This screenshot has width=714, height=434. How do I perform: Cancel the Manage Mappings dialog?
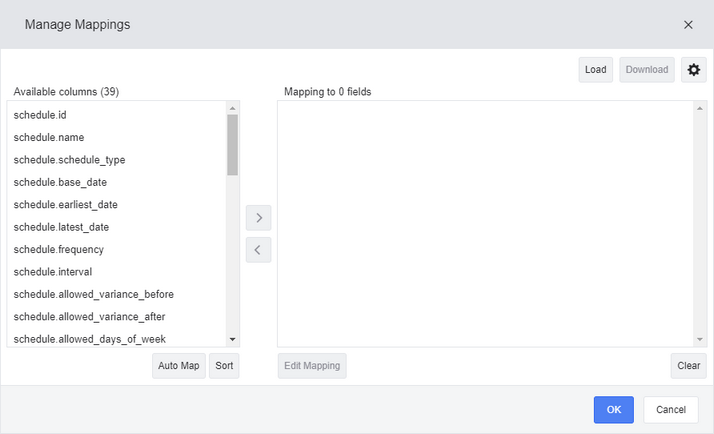coord(671,409)
